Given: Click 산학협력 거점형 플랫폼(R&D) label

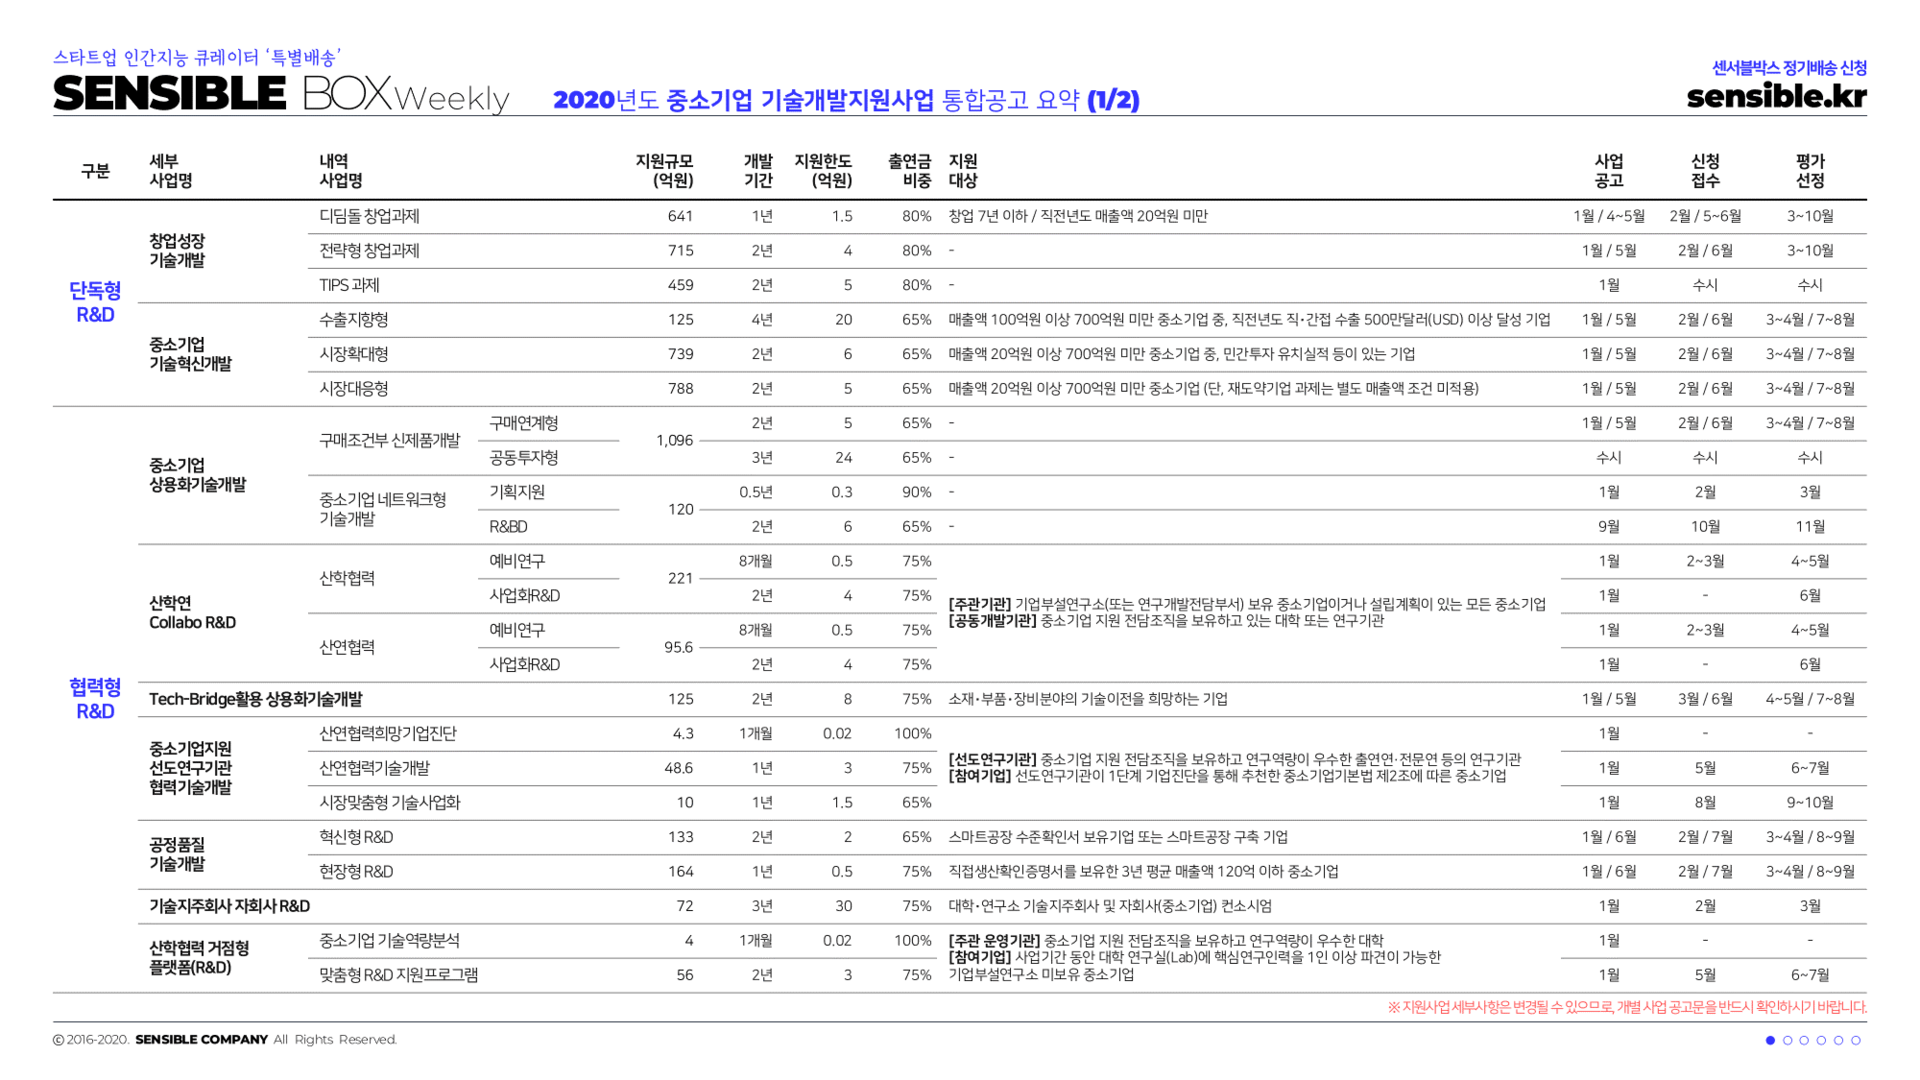Looking at the screenshot, I should [199, 958].
